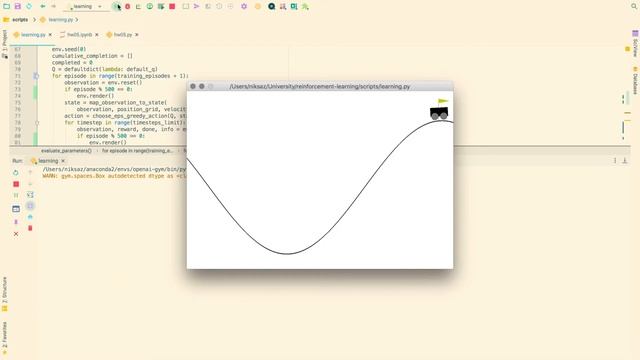Select the 'scripts' breadcrumb folder
Image resolution: width=640 pixels, height=360 pixels.
16,20
